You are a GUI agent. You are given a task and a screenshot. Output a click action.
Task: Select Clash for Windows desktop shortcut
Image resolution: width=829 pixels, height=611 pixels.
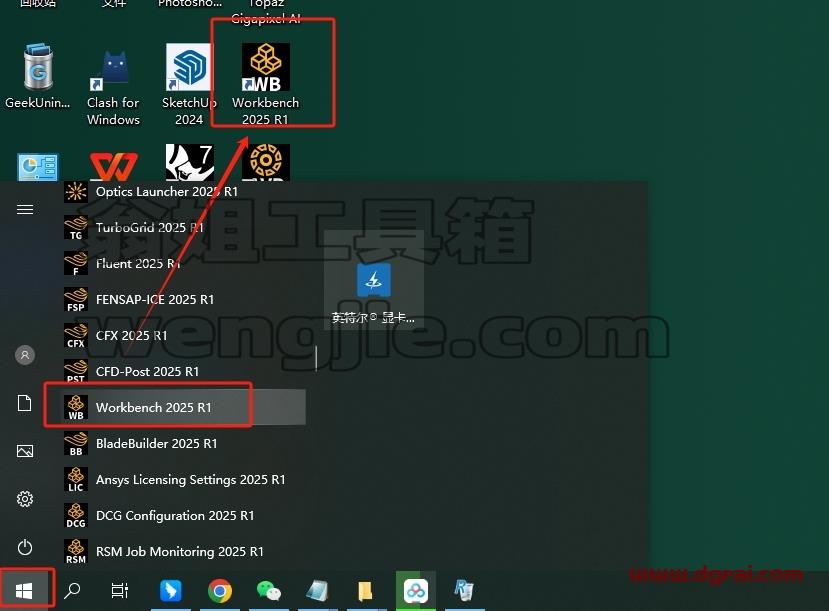113,88
